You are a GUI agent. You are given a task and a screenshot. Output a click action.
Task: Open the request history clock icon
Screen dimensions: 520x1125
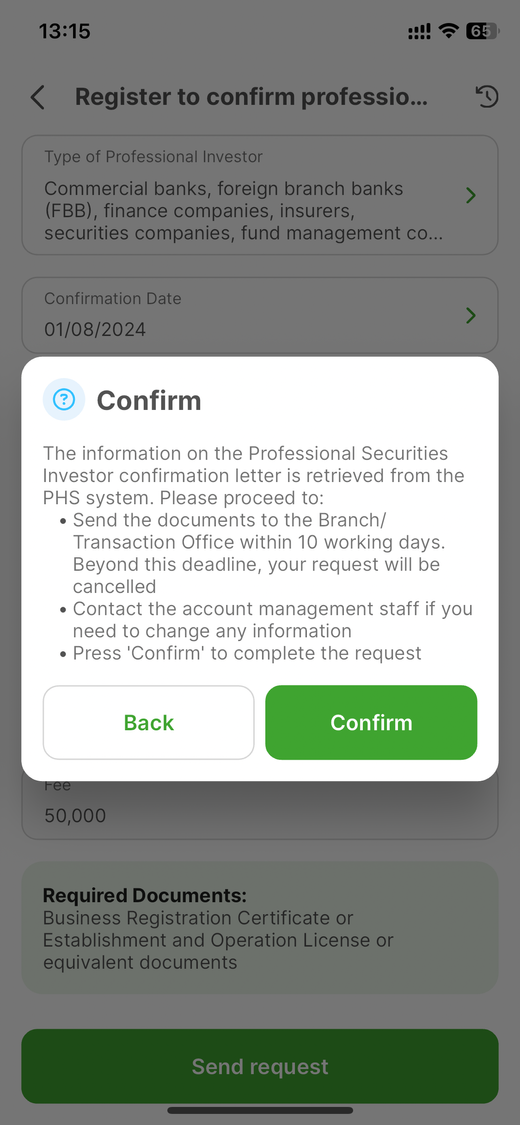coord(486,97)
